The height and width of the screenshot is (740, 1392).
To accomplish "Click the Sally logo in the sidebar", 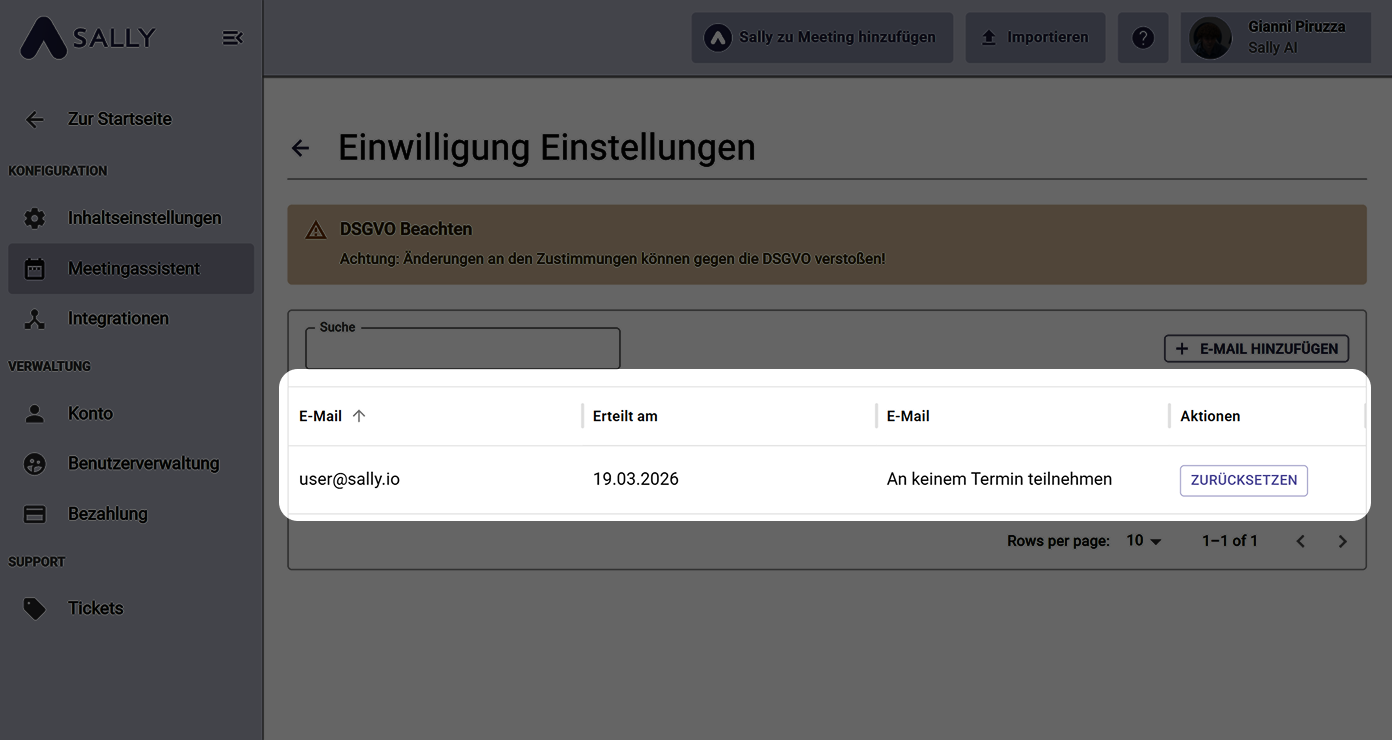I will (88, 38).
